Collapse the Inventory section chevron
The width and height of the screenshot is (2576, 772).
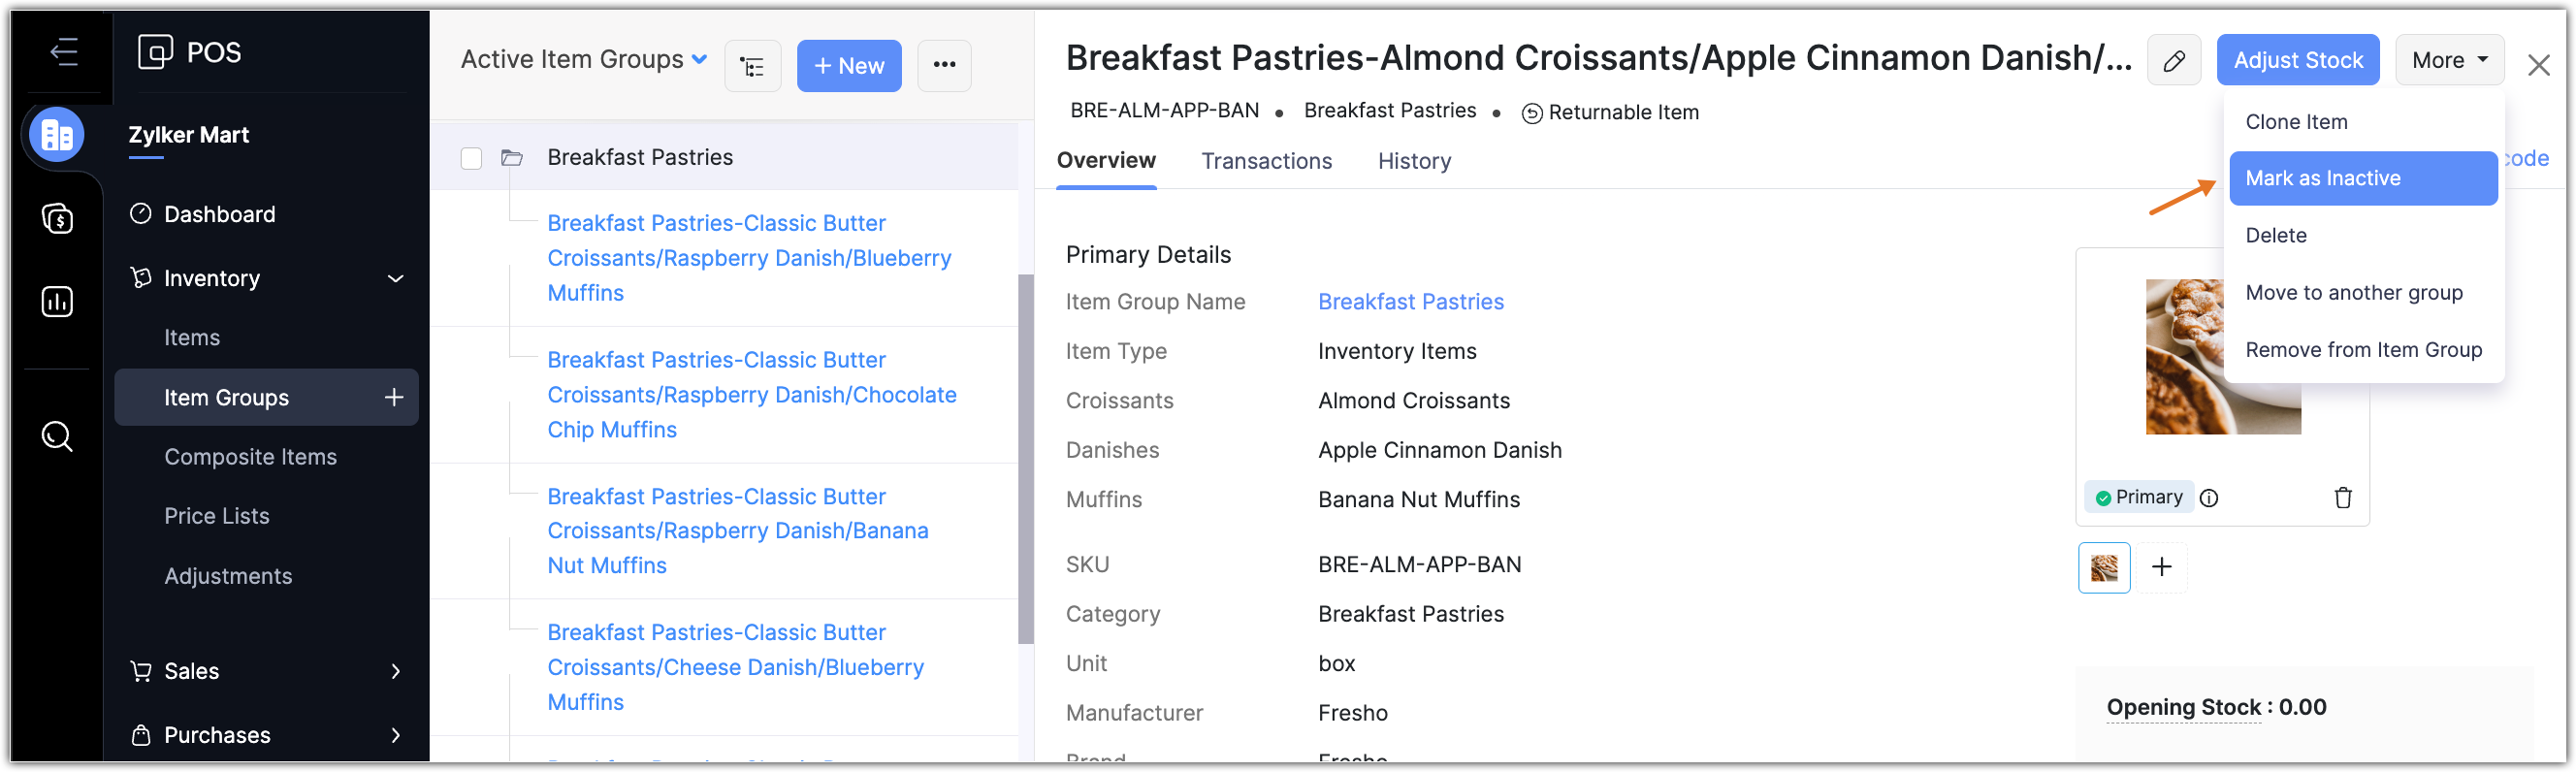click(x=396, y=278)
